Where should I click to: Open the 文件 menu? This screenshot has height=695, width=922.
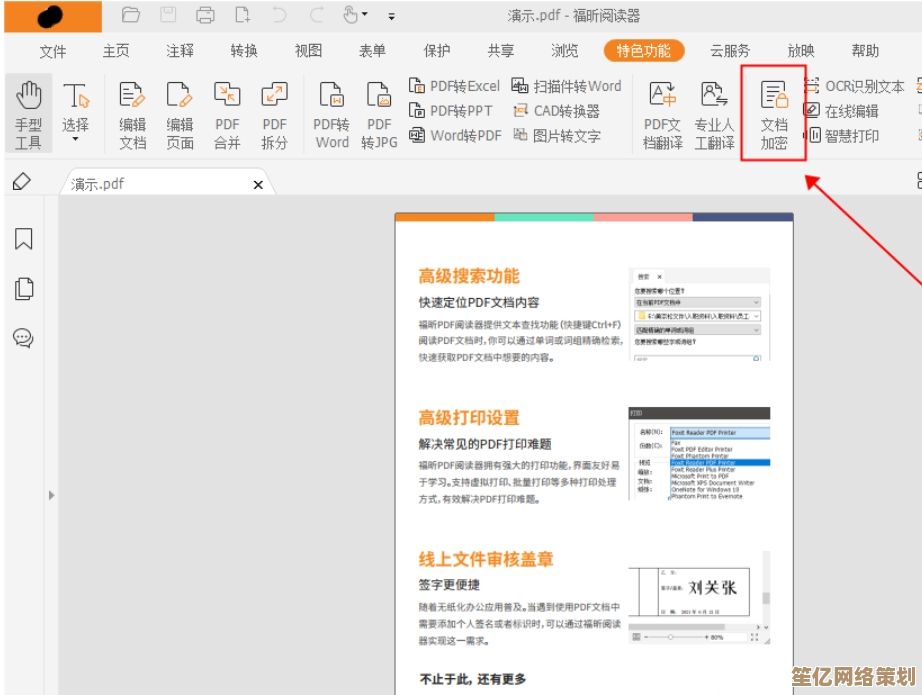tap(52, 51)
